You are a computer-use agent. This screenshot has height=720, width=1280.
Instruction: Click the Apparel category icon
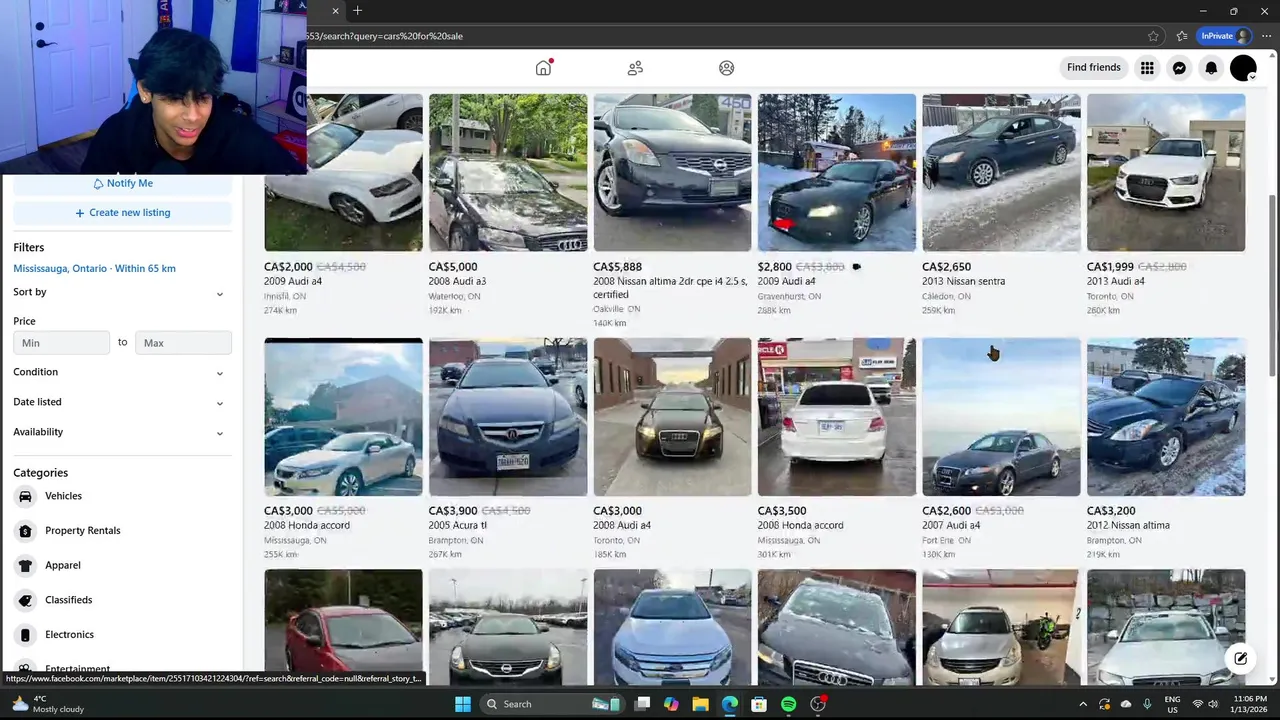[x=25, y=565]
